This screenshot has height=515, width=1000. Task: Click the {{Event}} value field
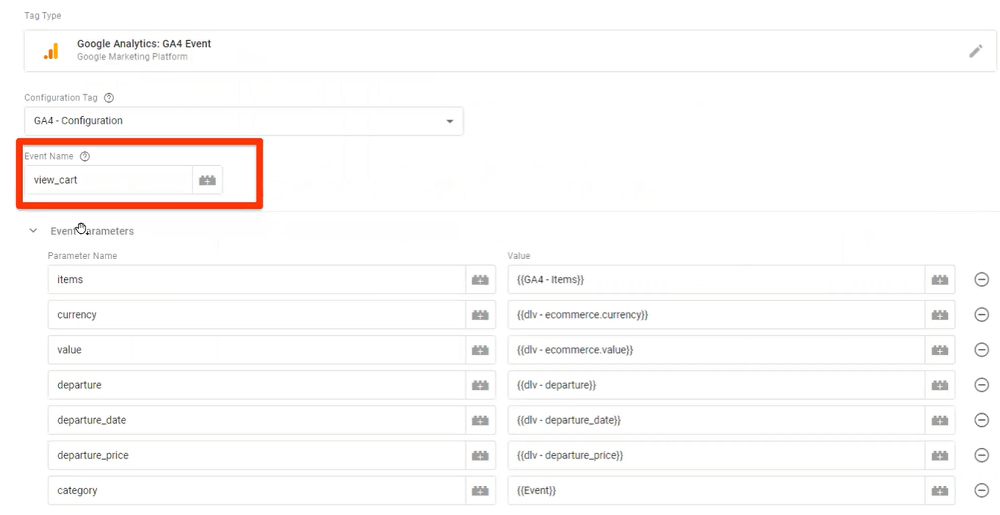click(x=717, y=490)
